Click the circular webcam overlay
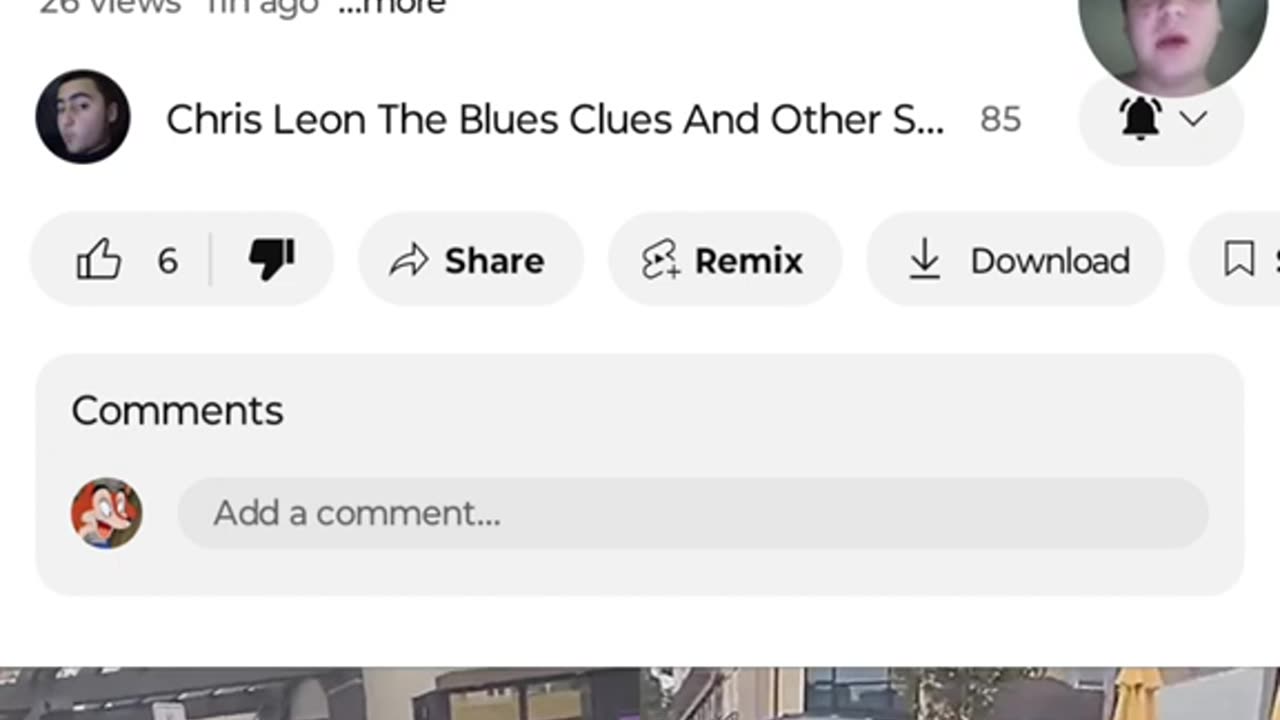Image resolution: width=1280 pixels, height=720 pixels. [x=1171, y=38]
